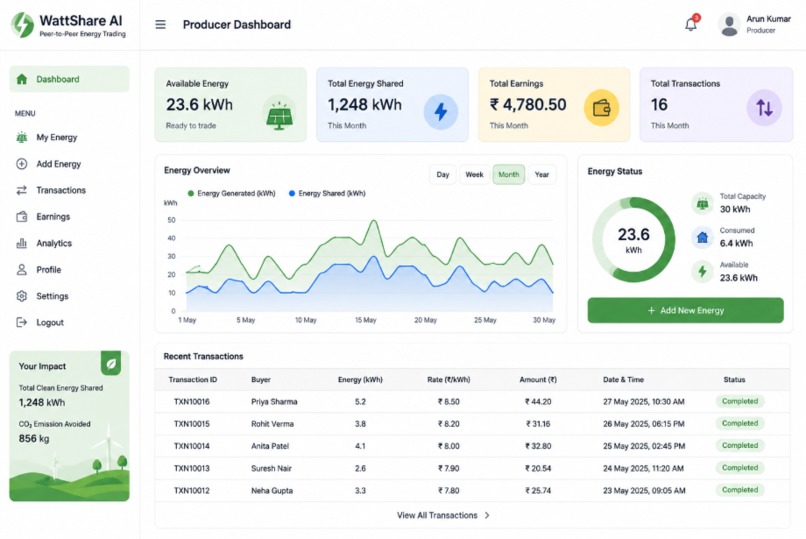Image resolution: width=806 pixels, height=539 pixels.
Task: Click buyer name Rohit Verma
Action: click(x=272, y=424)
